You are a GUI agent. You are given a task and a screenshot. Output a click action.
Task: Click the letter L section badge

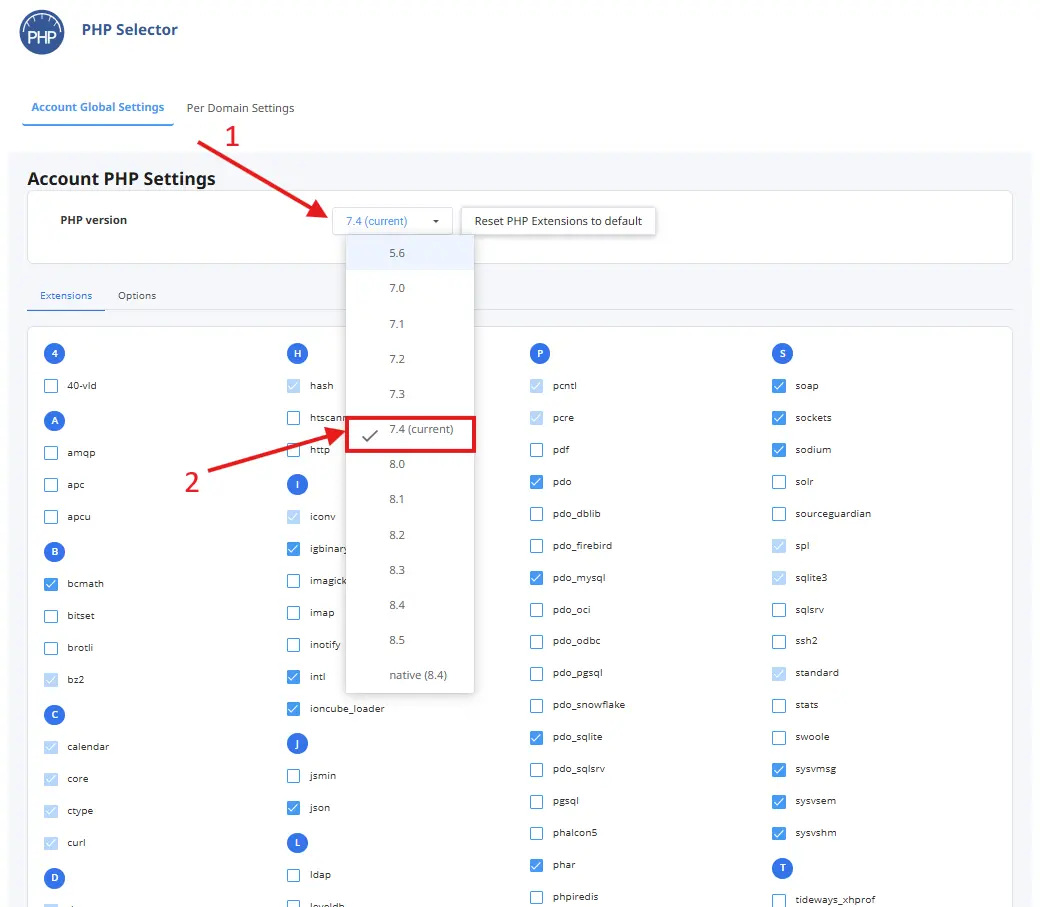pos(297,843)
